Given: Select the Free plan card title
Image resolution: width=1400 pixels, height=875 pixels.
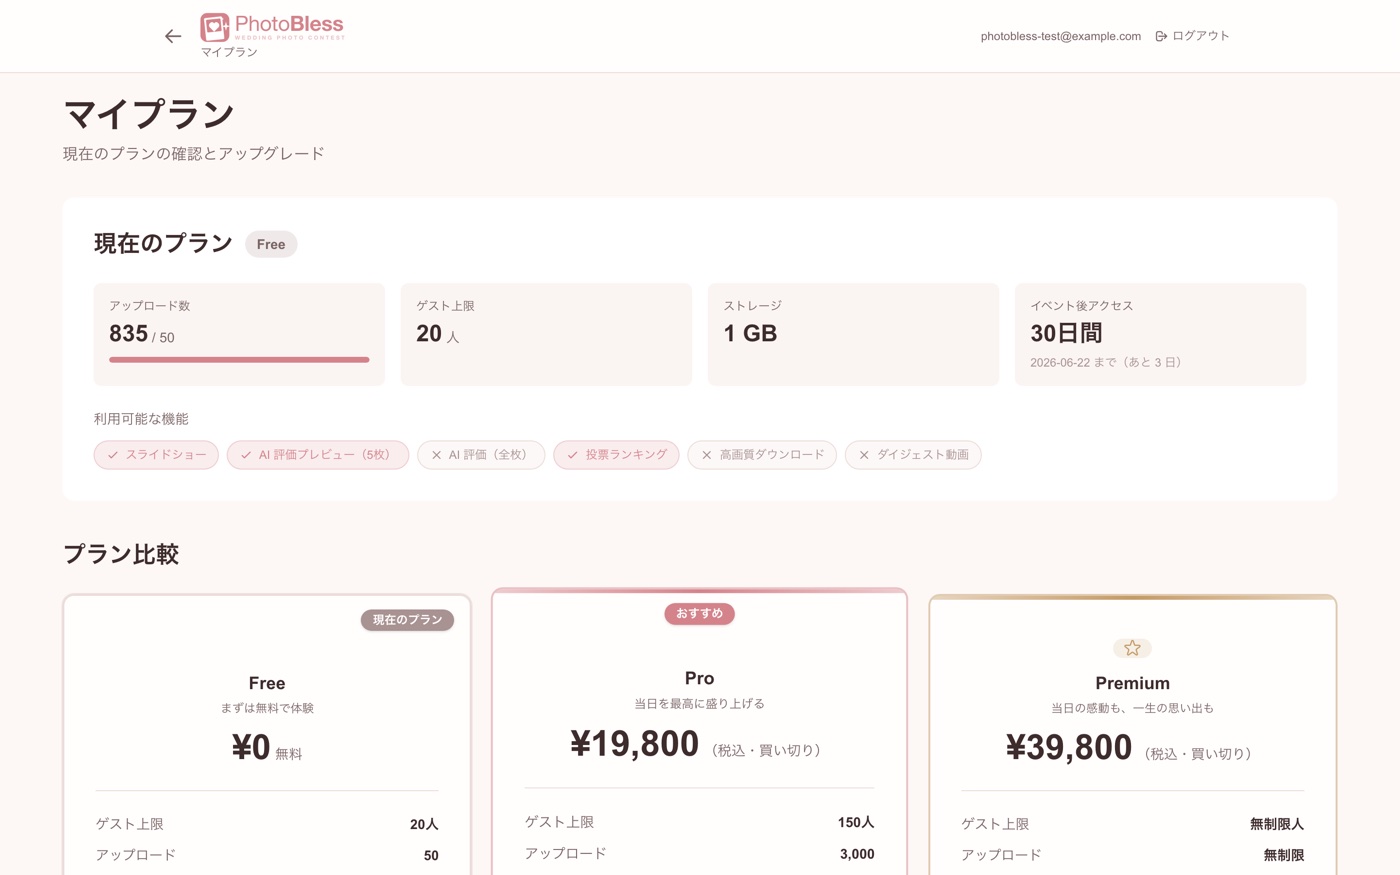Looking at the screenshot, I should (x=267, y=683).
